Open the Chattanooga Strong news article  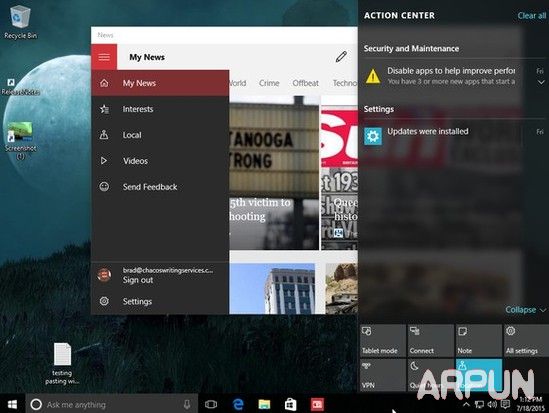[274, 173]
